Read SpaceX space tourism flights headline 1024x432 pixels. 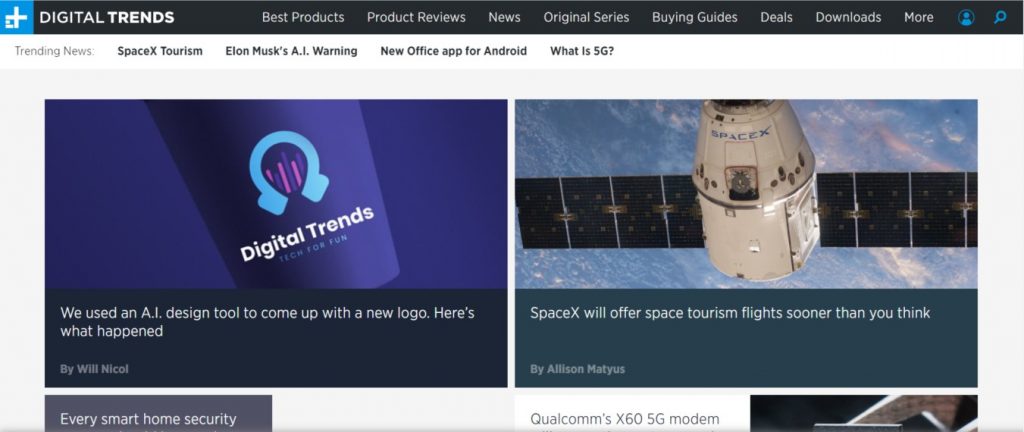click(x=730, y=313)
